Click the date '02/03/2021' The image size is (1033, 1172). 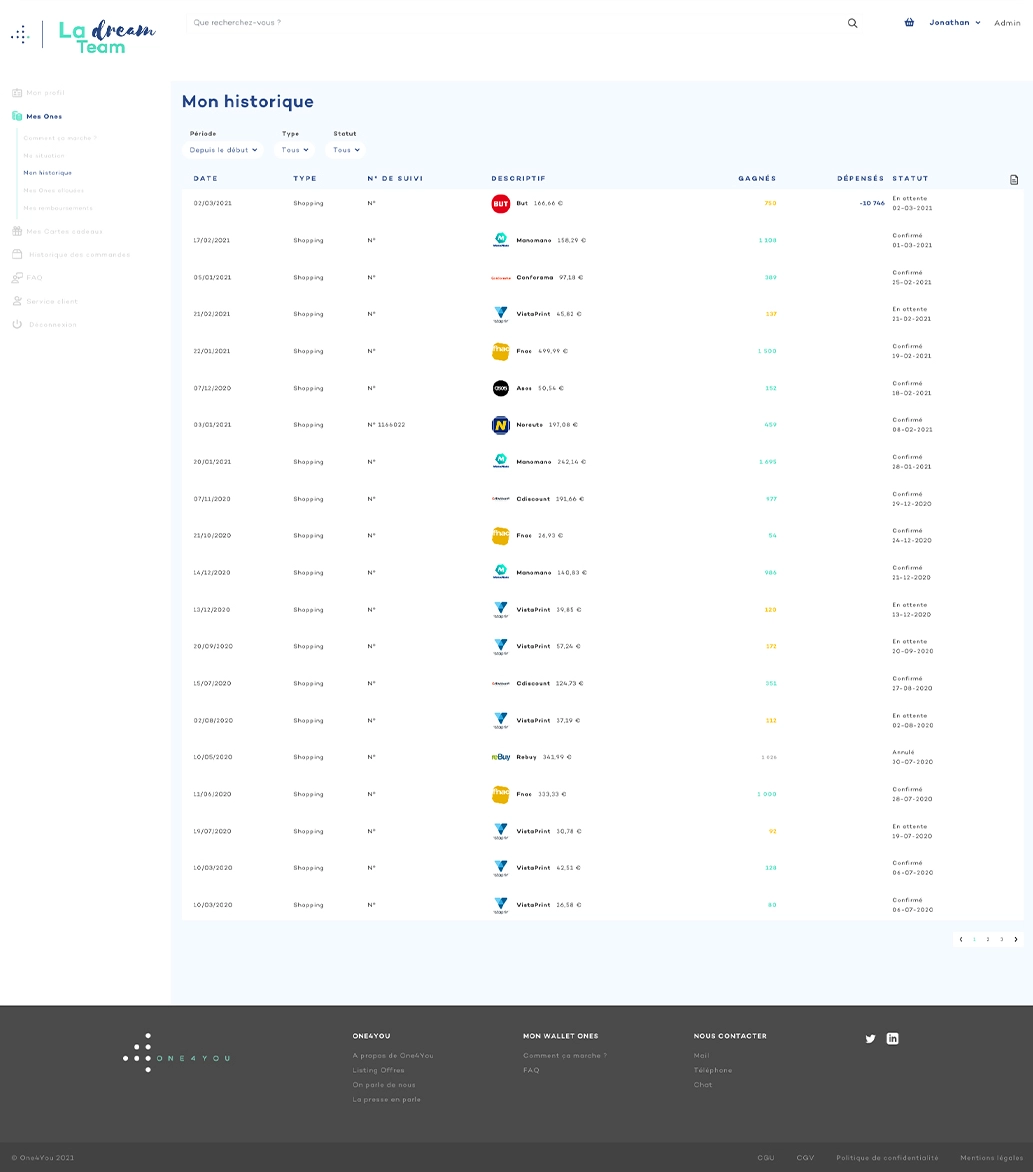click(x=212, y=203)
